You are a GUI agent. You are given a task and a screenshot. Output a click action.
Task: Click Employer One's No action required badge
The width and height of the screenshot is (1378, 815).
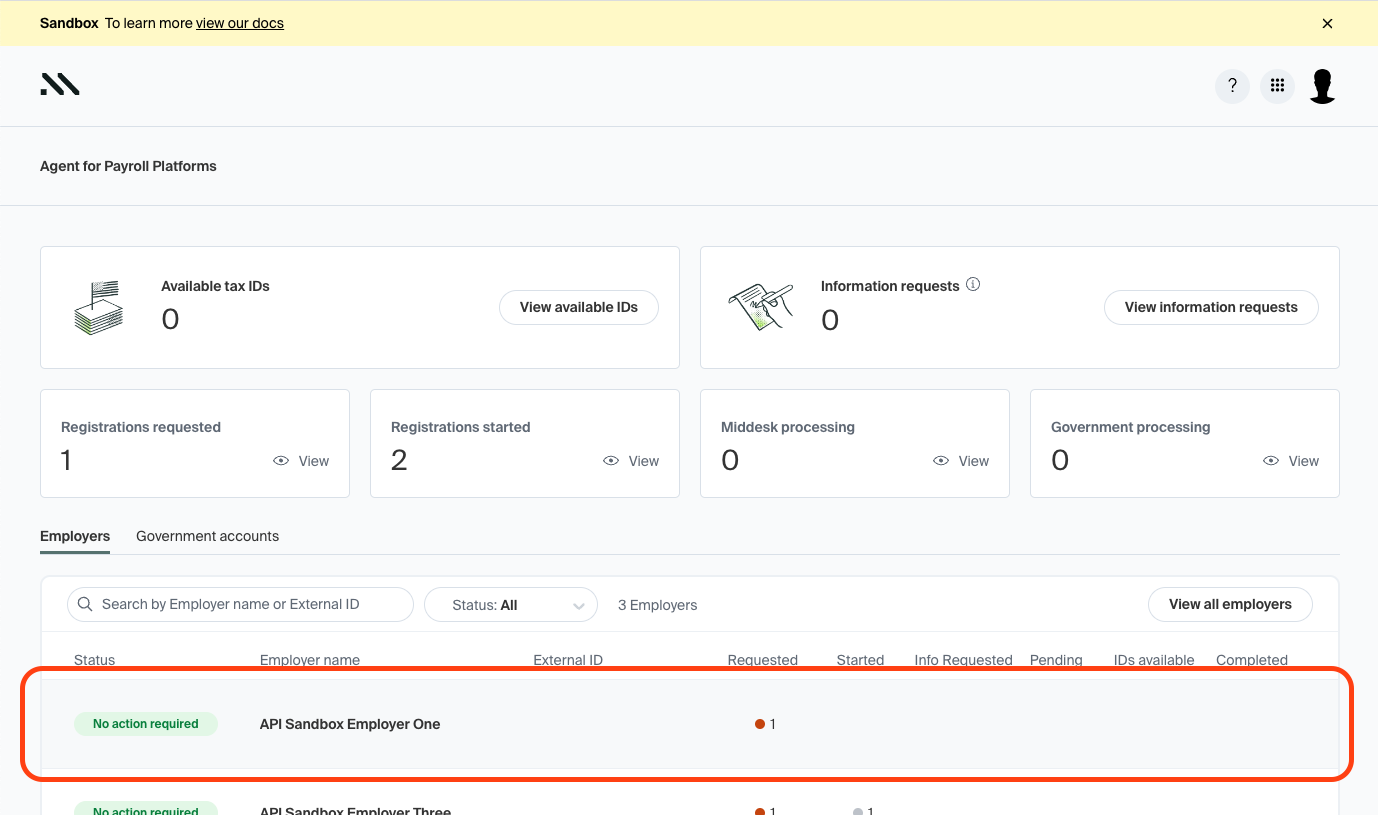pyautogui.click(x=146, y=724)
